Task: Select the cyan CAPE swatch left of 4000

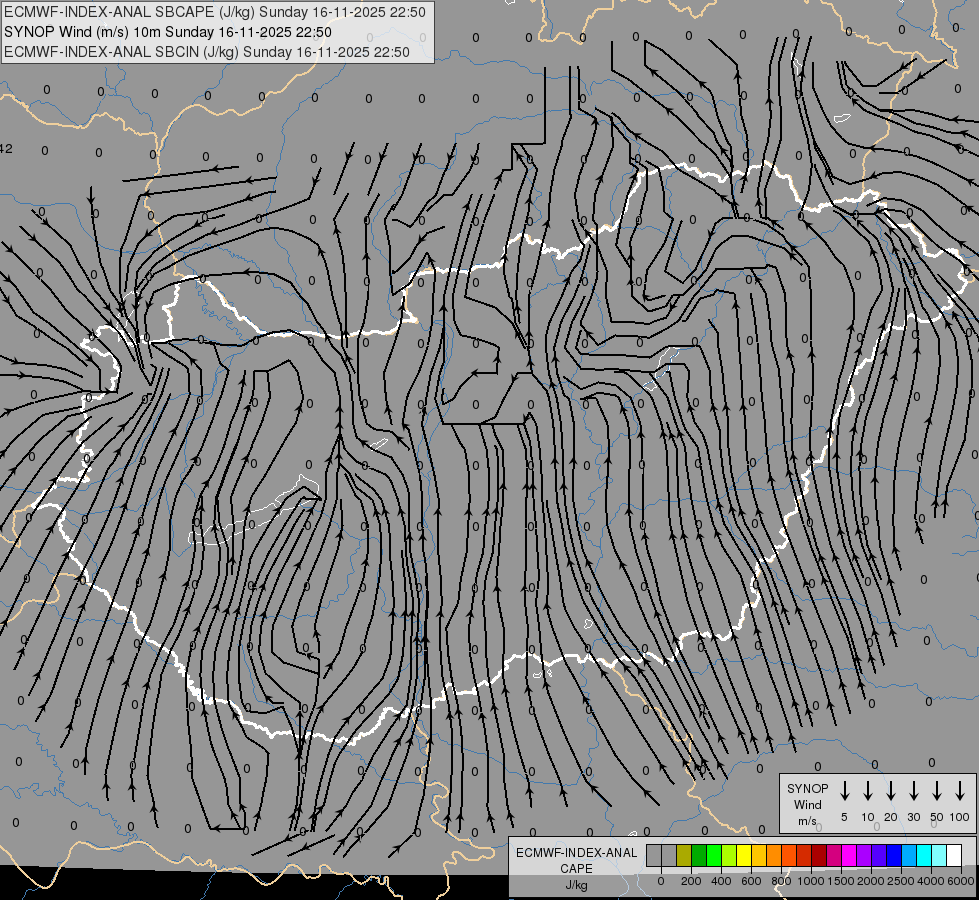Action: [x=924, y=855]
